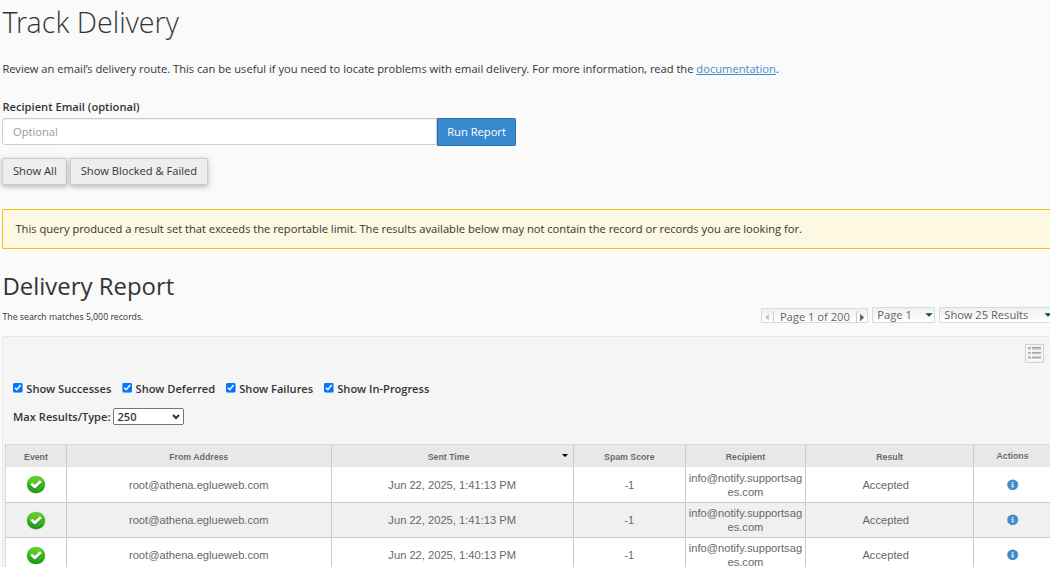The height and width of the screenshot is (567, 1050).
Task: Click info icon for first delivery row
Action: [x=1012, y=485]
